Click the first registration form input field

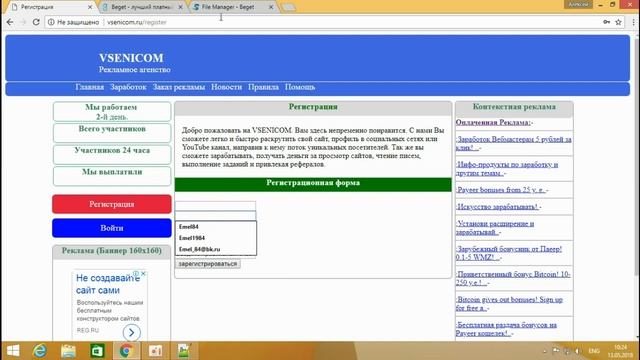tap(216, 206)
